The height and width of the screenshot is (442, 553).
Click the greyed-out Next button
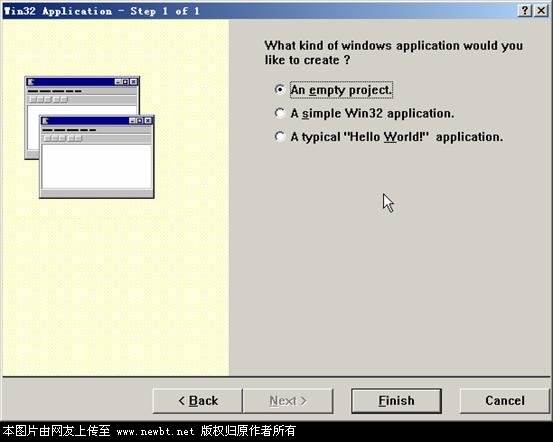(x=288, y=401)
